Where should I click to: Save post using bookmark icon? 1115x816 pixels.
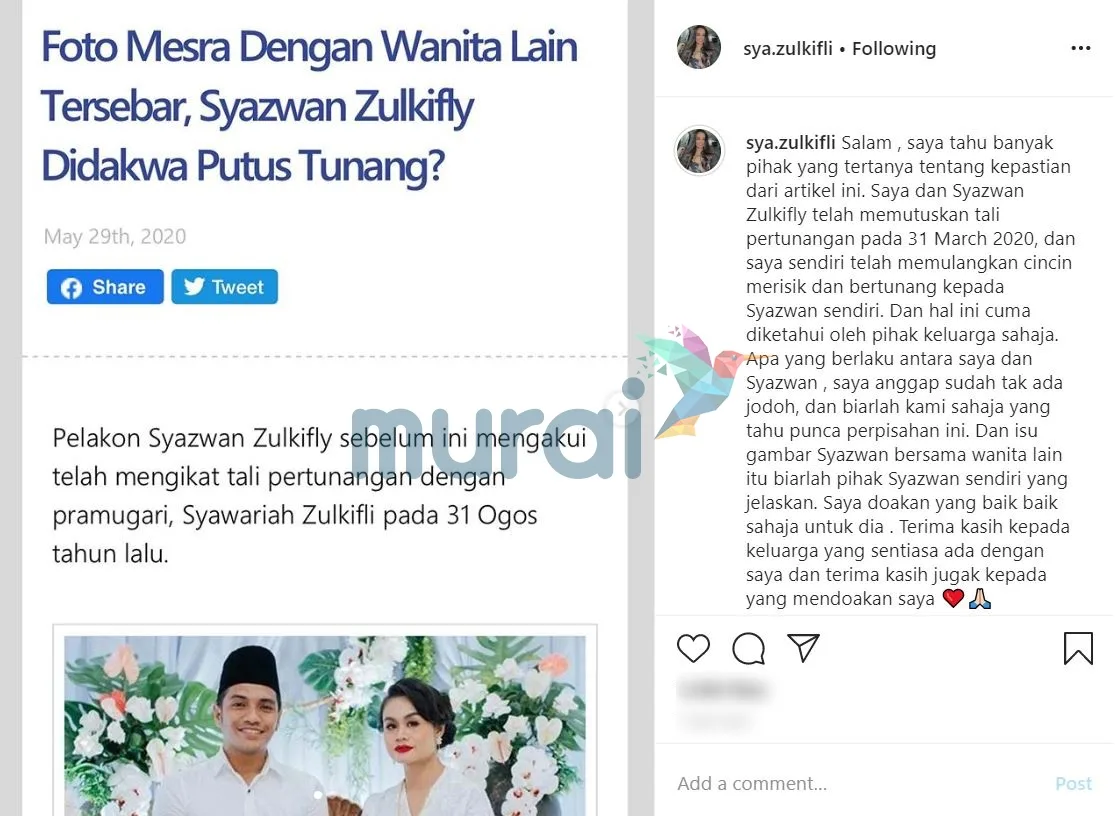click(1078, 648)
